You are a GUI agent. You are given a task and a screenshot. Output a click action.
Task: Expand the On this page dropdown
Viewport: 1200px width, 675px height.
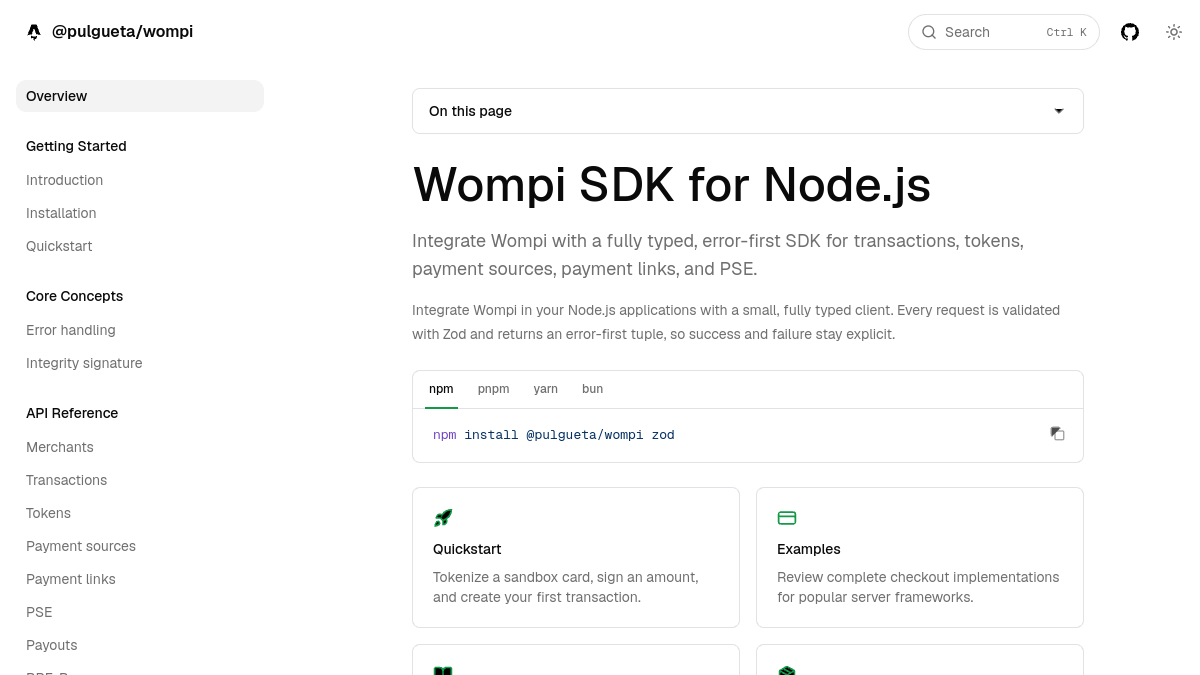(x=748, y=111)
